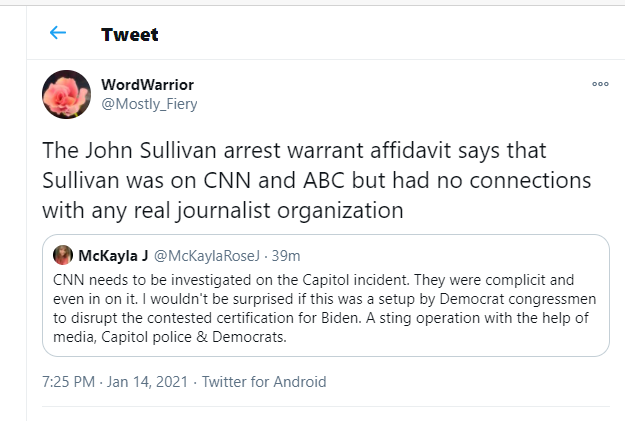The height and width of the screenshot is (421, 625).
Task: Click the Tweet page header title
Action: (130, 34)
